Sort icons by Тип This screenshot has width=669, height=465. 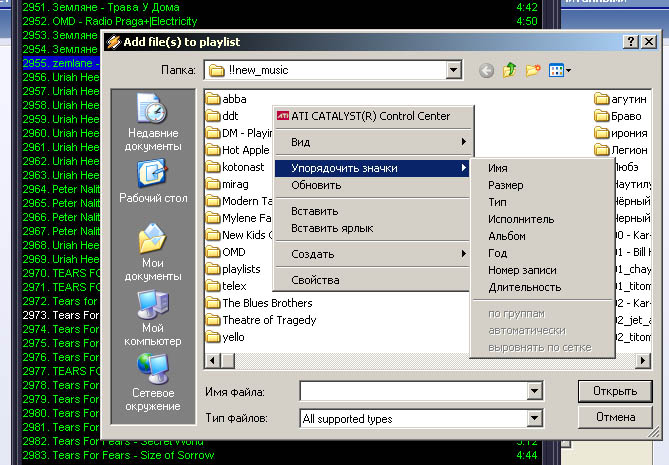tap(542, 202)
